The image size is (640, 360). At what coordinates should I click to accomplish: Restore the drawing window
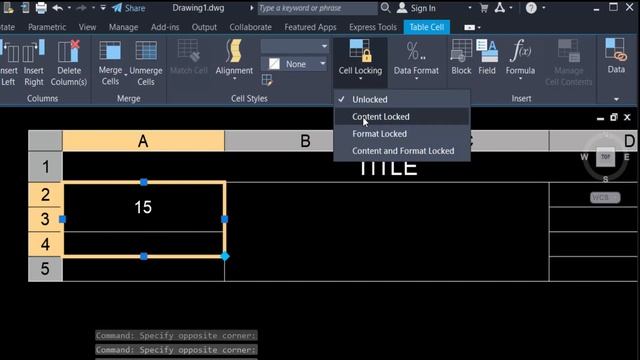pyautogui.click(x=613, y=118)
